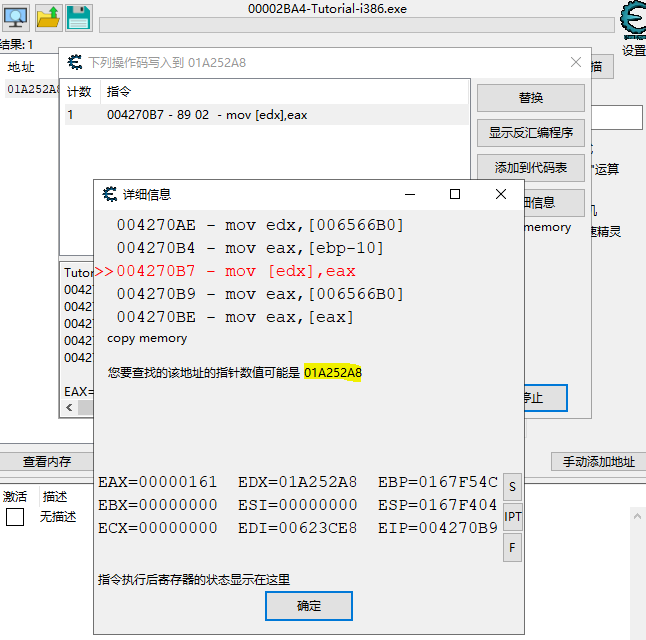Click the EAX=00000161 register value
646x640 pixels.
(x=157, y=482)
